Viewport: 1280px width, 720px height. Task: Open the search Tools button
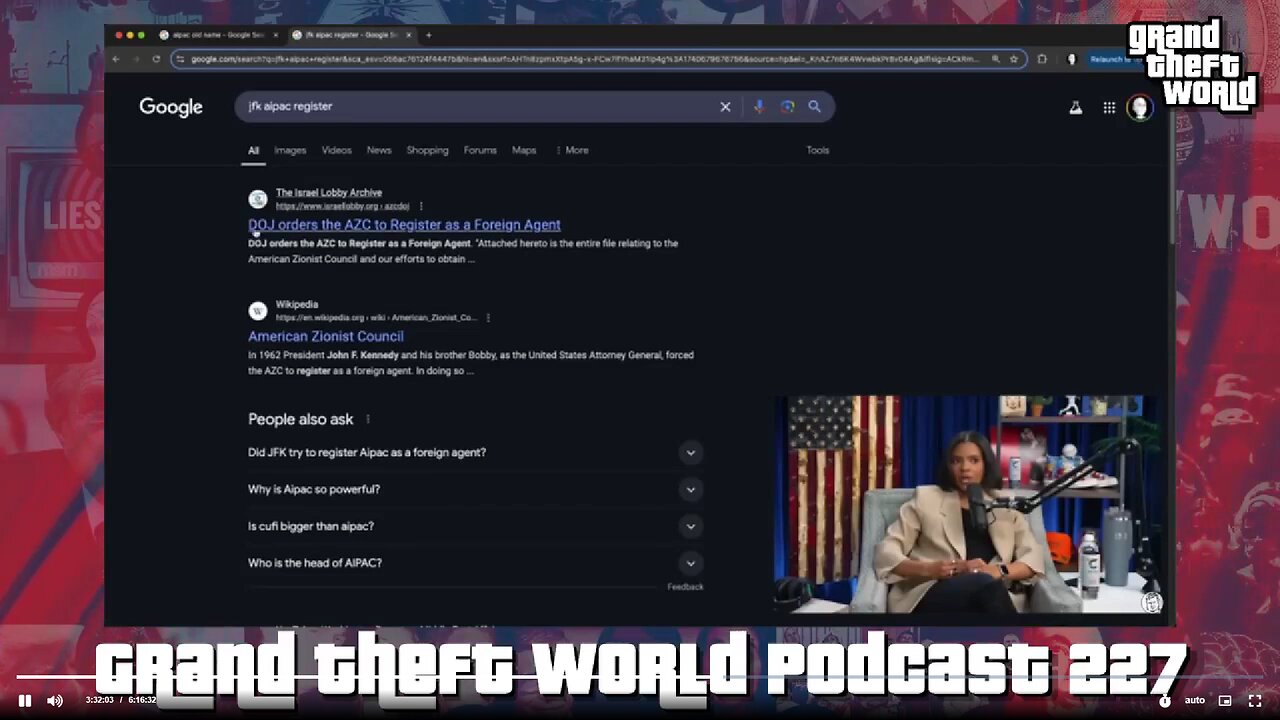818,150
